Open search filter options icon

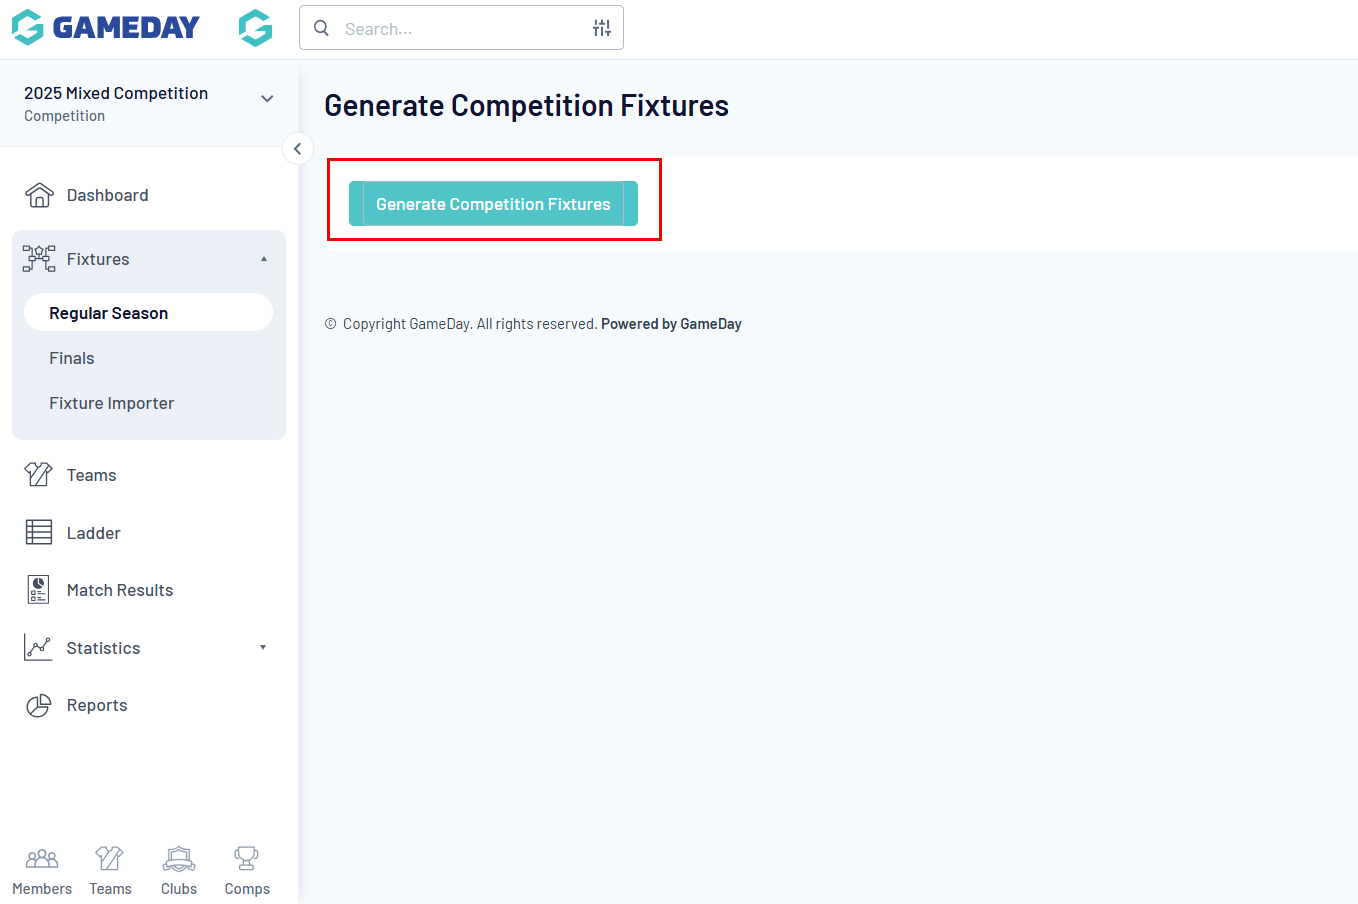(601, 28)
